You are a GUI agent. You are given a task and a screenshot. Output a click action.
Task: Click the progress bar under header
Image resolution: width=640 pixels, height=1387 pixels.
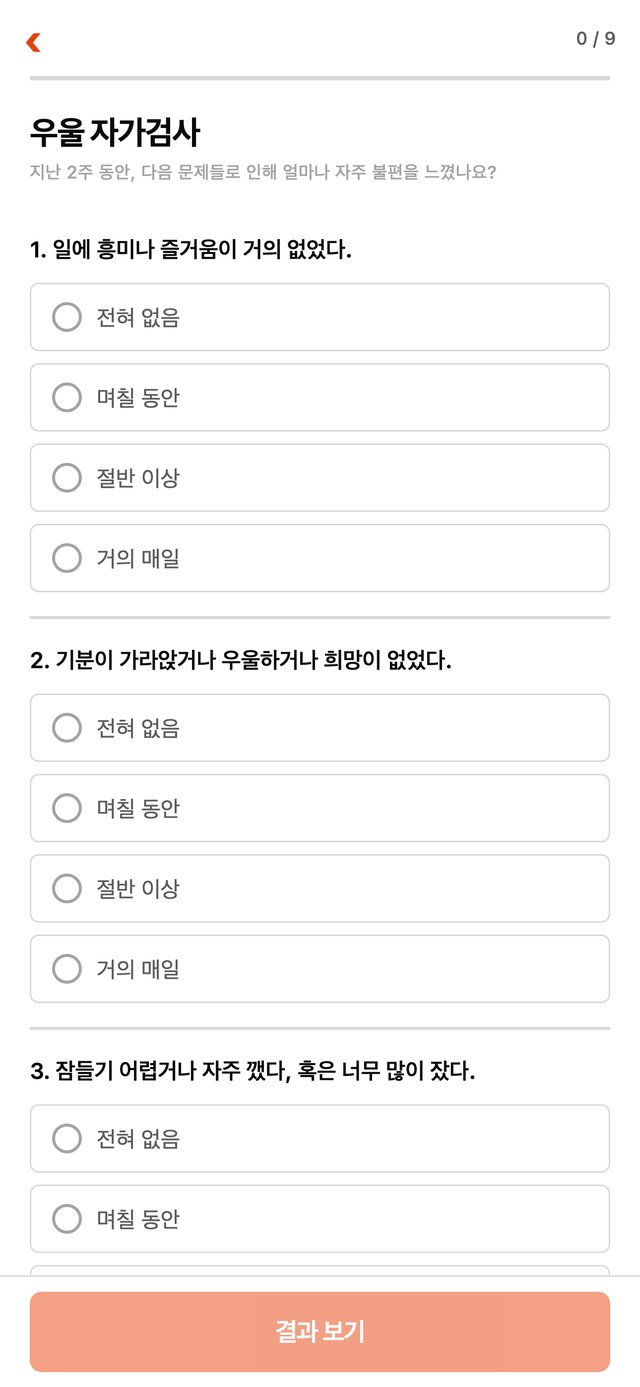point(320,78)
